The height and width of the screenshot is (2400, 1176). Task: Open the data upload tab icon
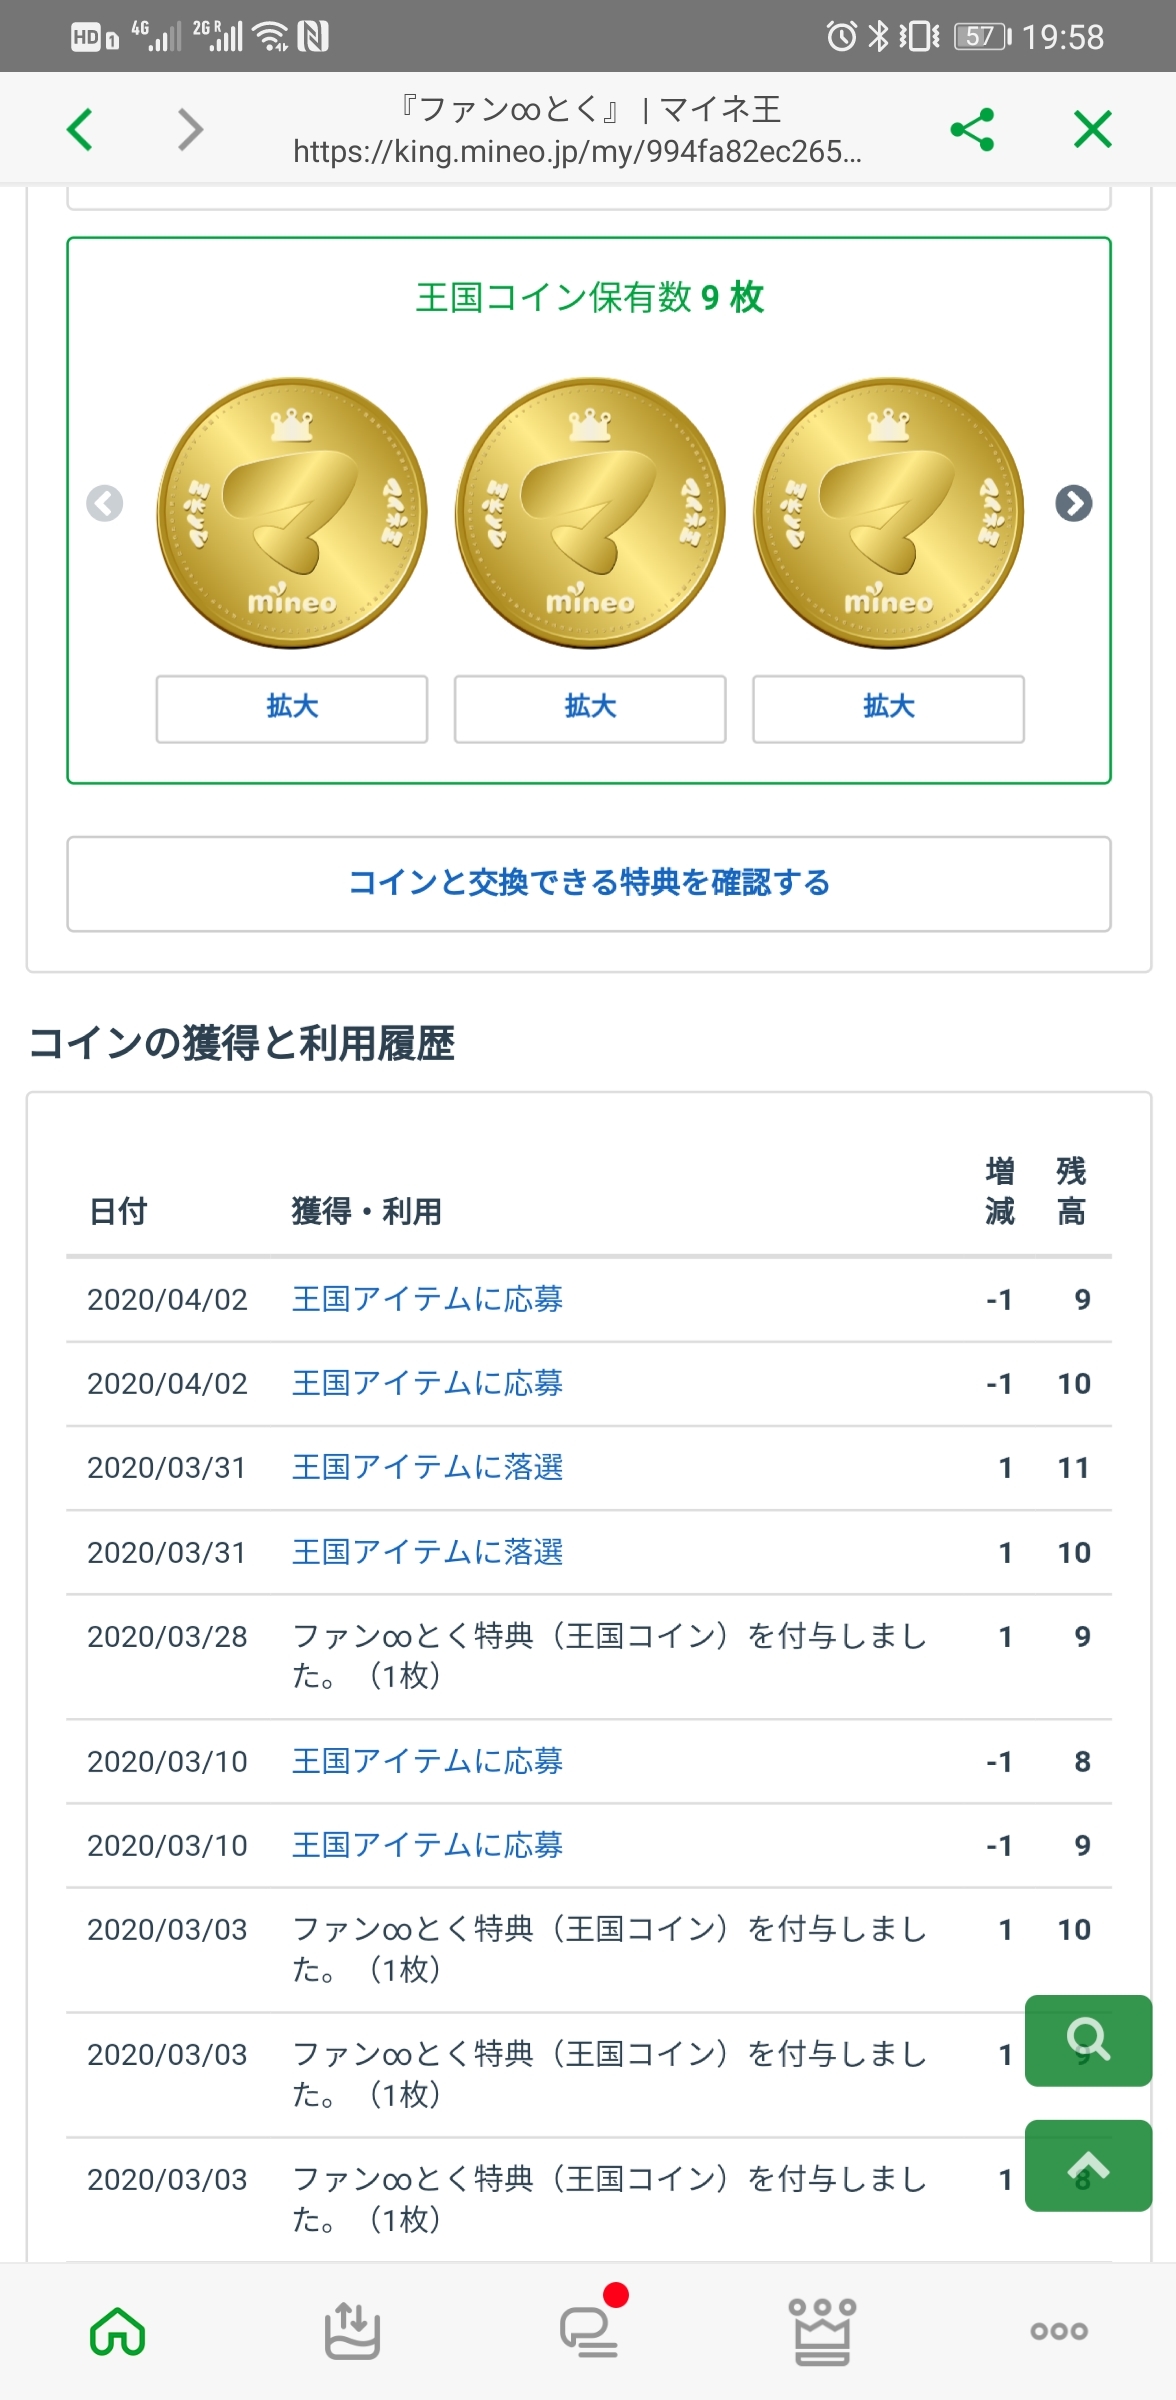(352, 2332)
